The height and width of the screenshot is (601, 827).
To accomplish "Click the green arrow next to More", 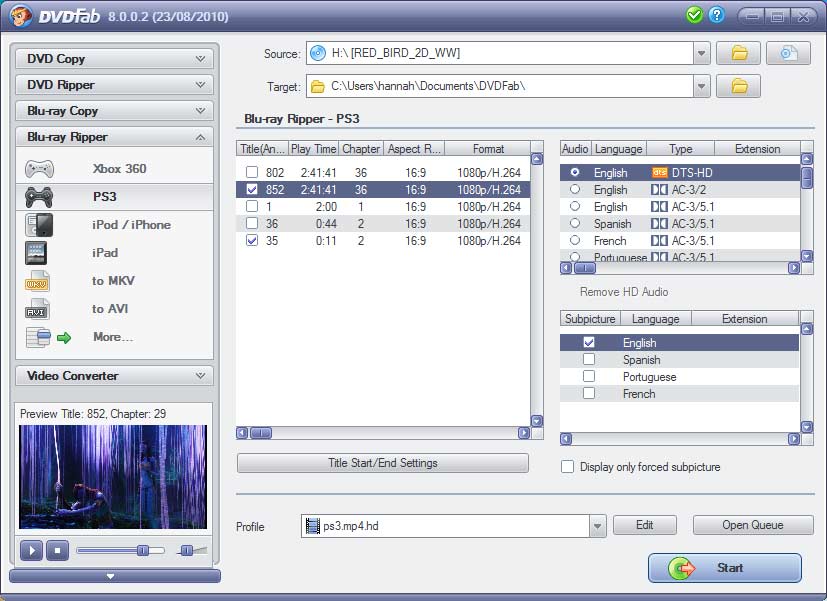I will coord(64,337).
